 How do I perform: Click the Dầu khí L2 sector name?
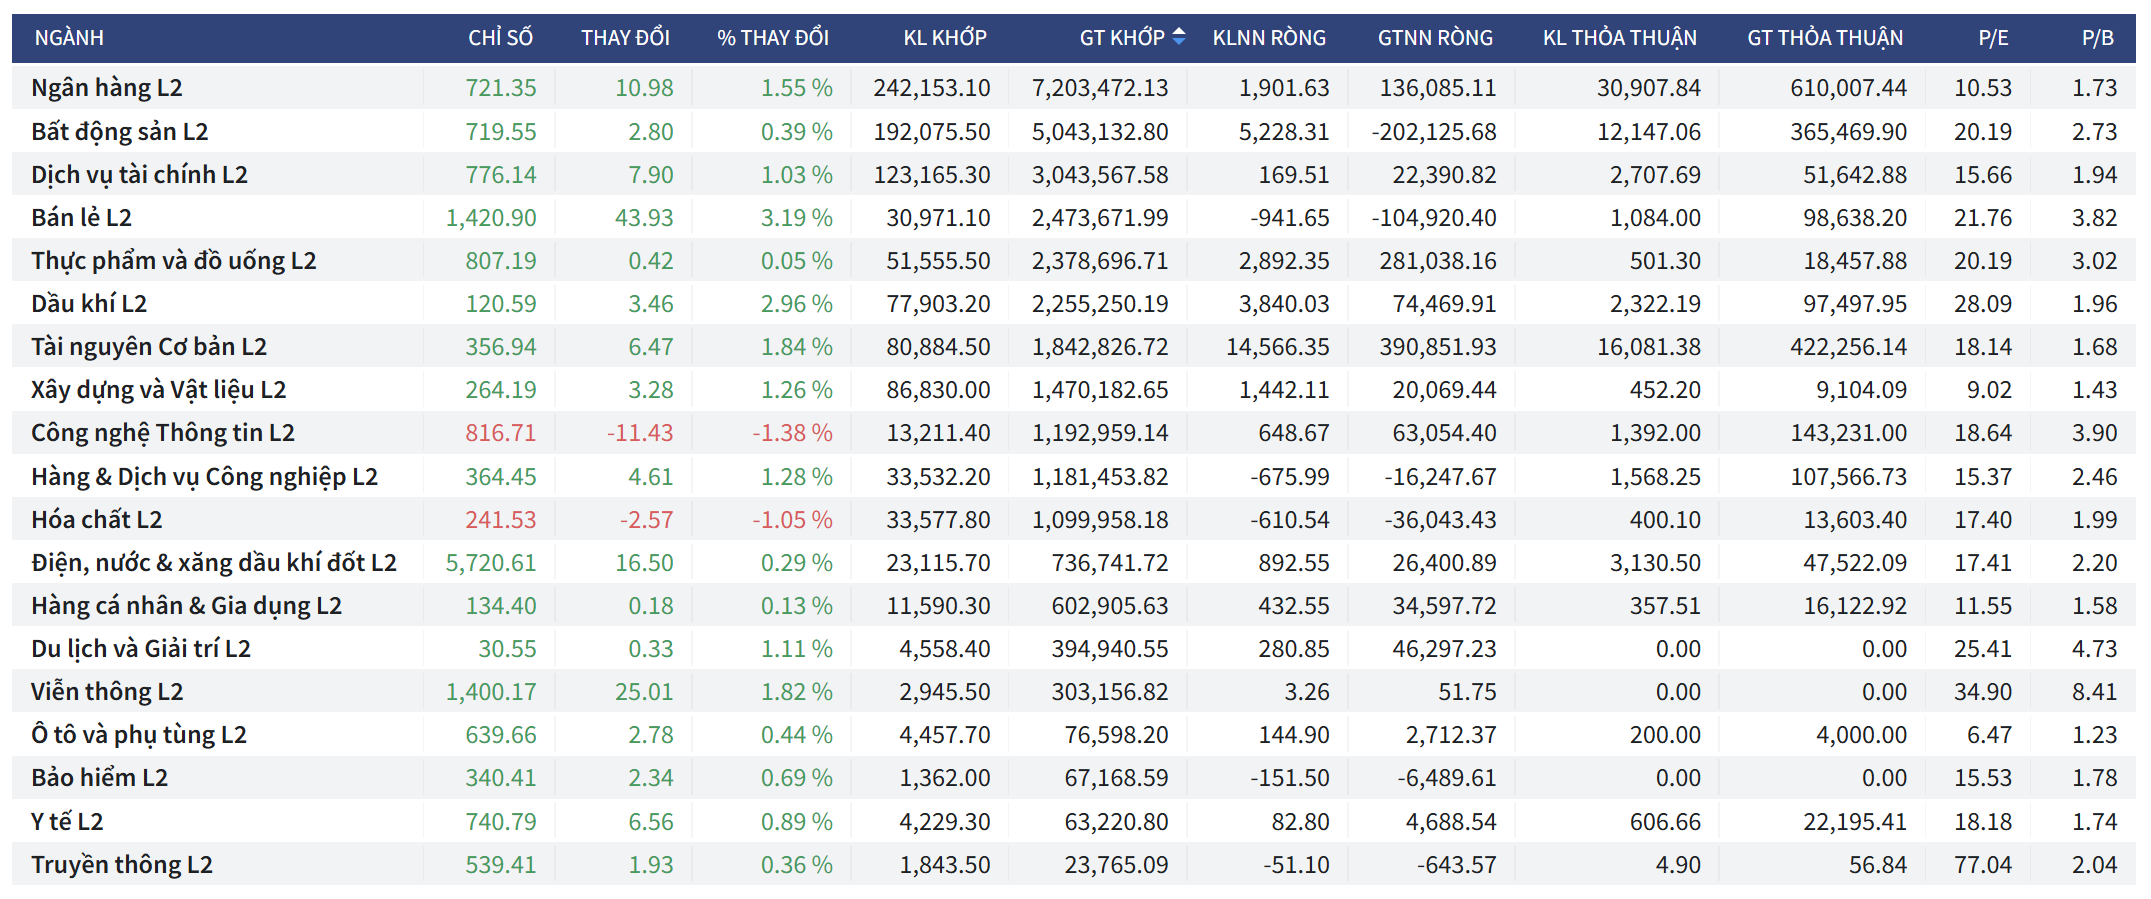pyautogui.click(x=89, y=304)
